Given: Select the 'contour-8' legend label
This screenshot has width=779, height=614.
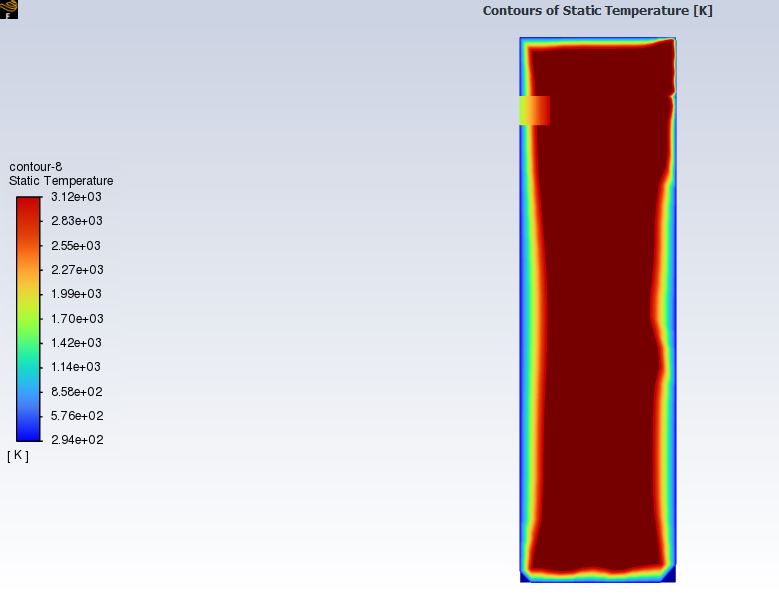Looking at the screenshot, I should [36, 167].
